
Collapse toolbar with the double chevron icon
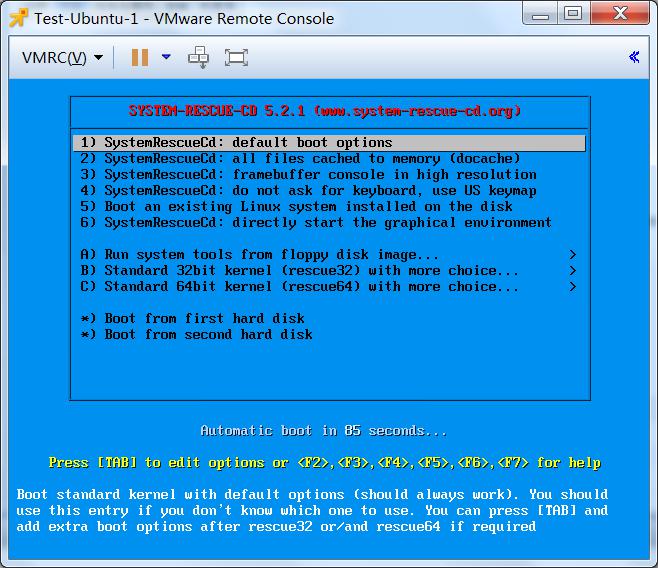[x=634, y=57]
